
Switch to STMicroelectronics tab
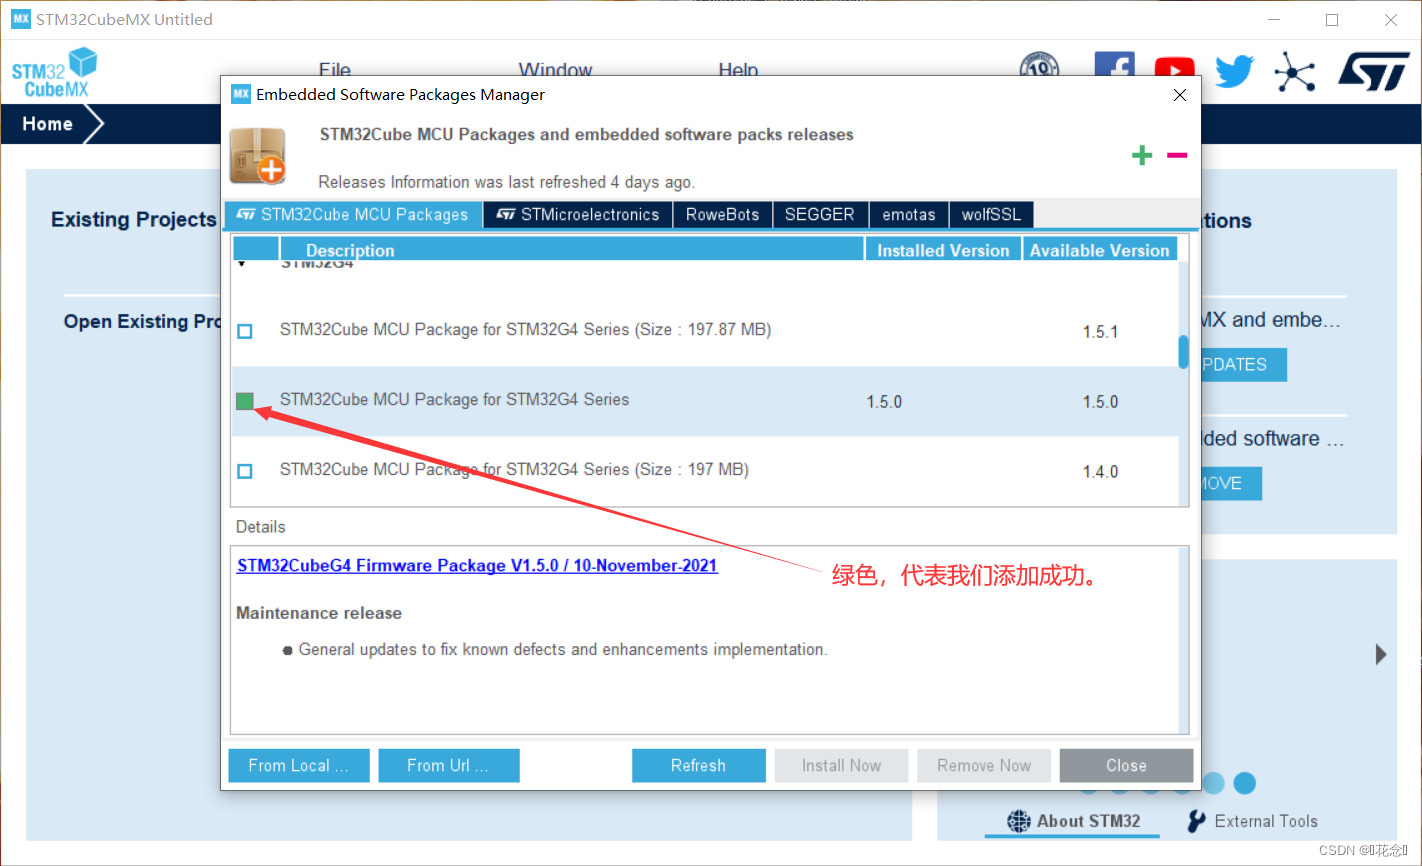point(578,215)
